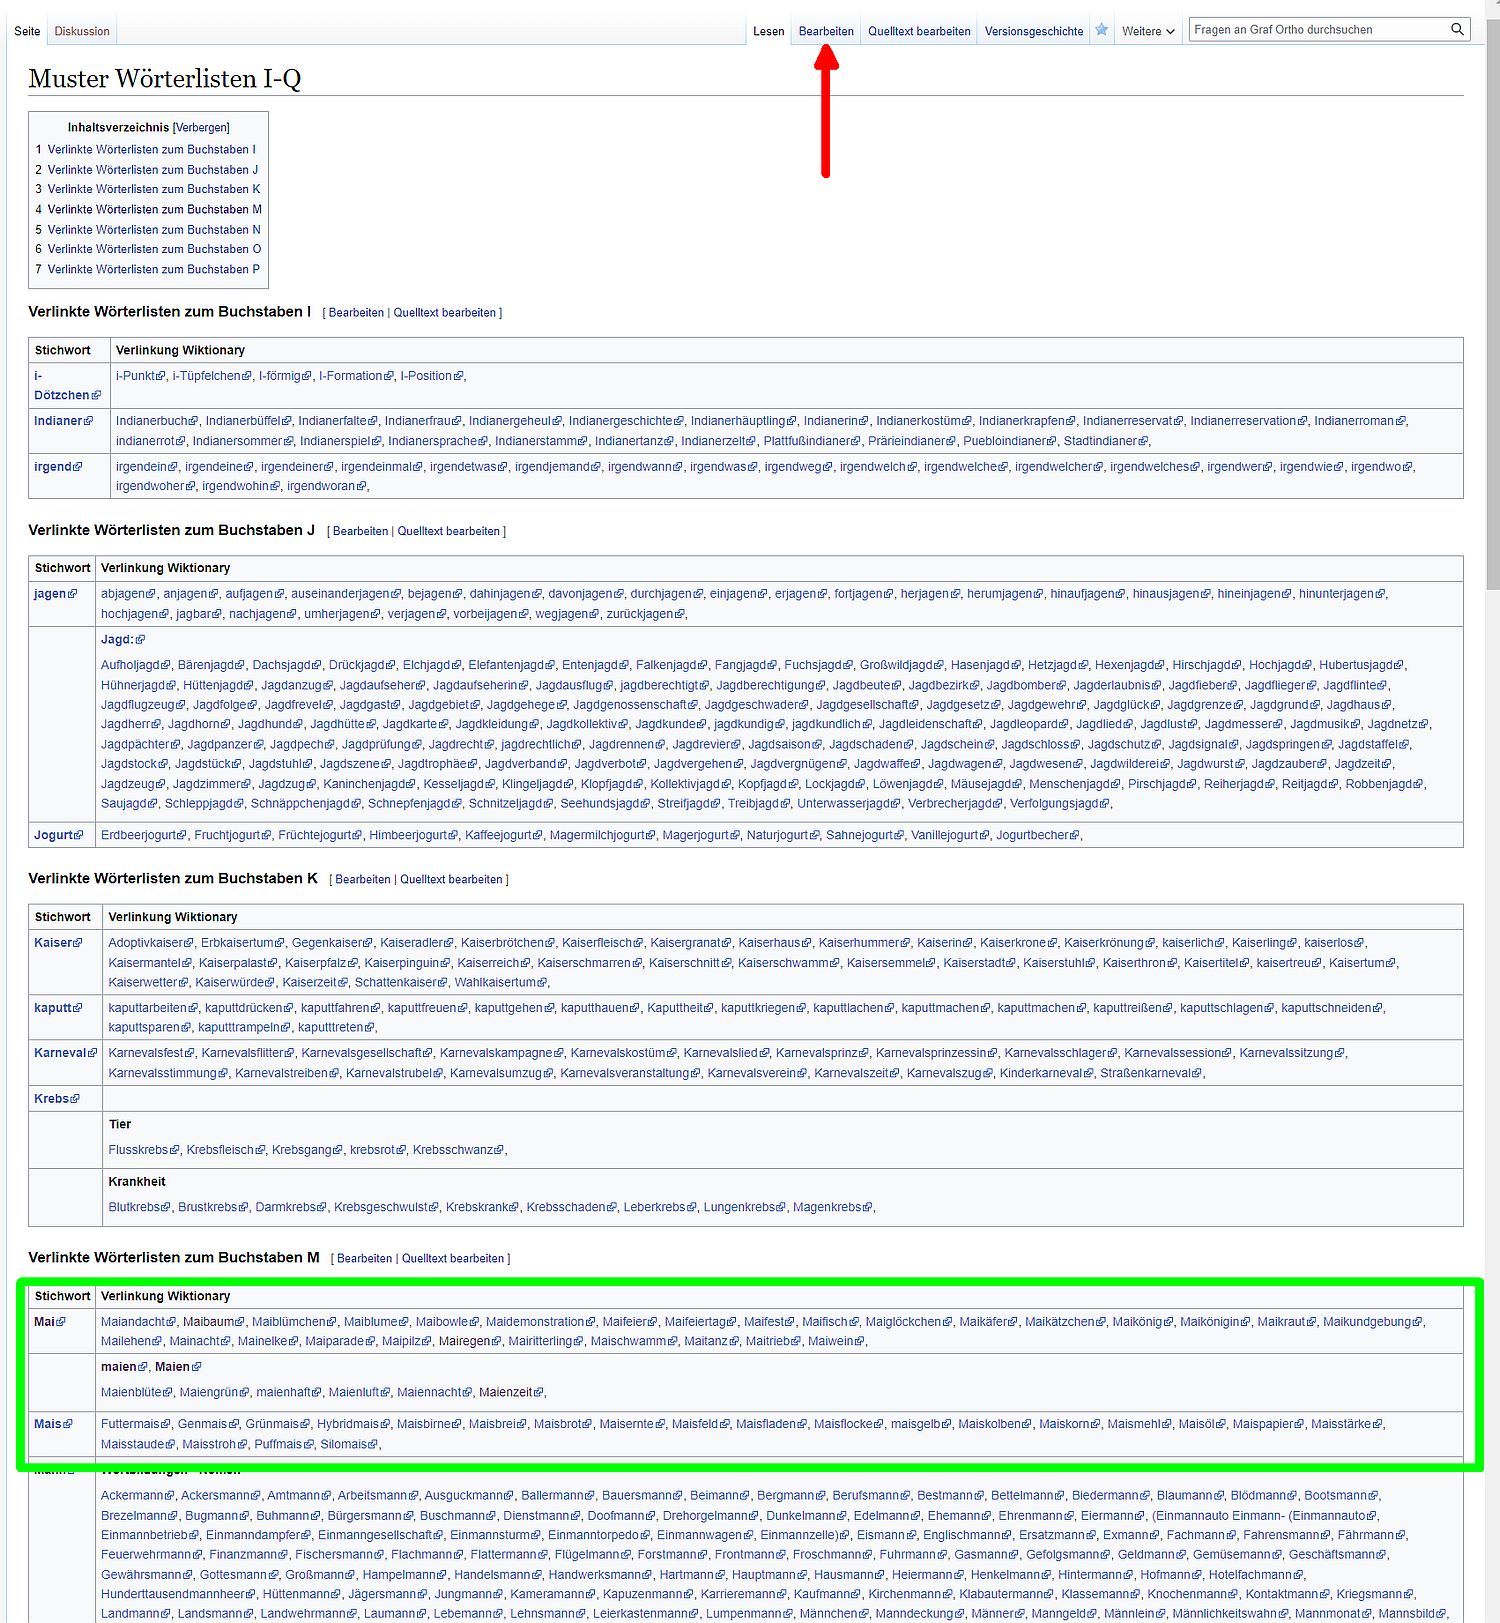Open the Quelltext bearbeiten tab

click(x=918, y=31)
